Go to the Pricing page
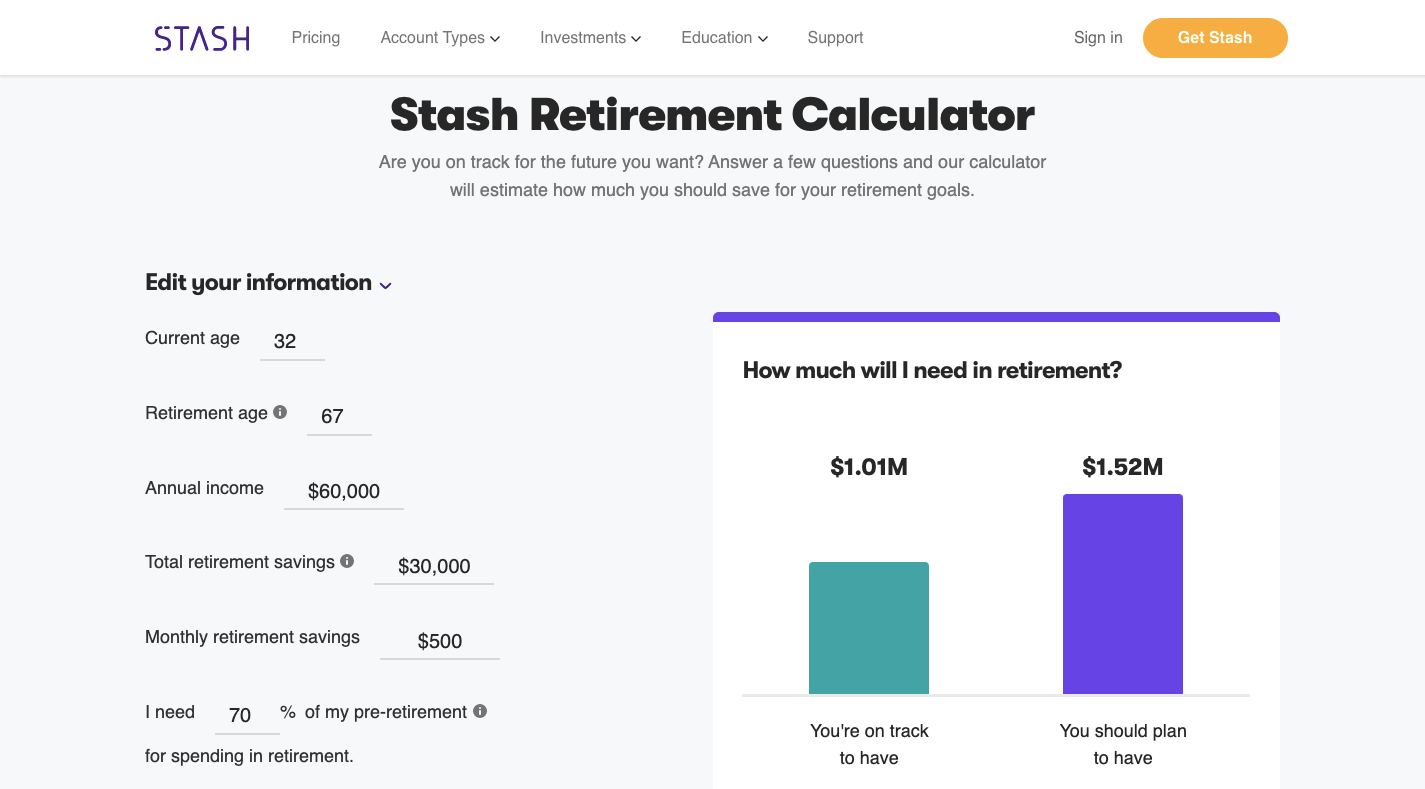 316,38
